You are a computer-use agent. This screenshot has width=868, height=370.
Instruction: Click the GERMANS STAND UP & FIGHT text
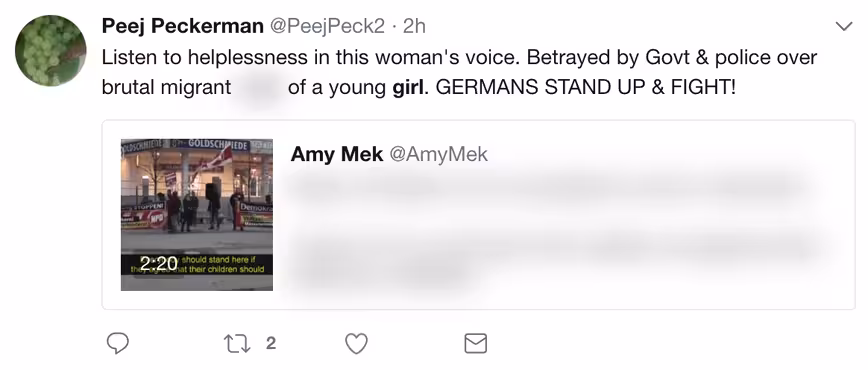pyautogui.click(x=586, y=87)
